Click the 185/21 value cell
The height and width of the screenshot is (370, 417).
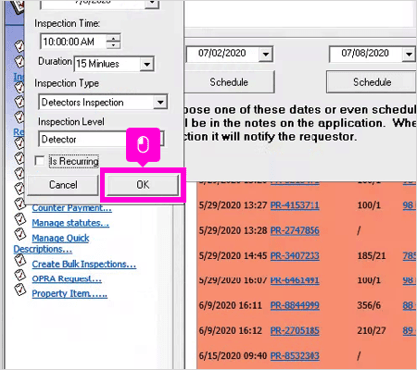(371, 256)
